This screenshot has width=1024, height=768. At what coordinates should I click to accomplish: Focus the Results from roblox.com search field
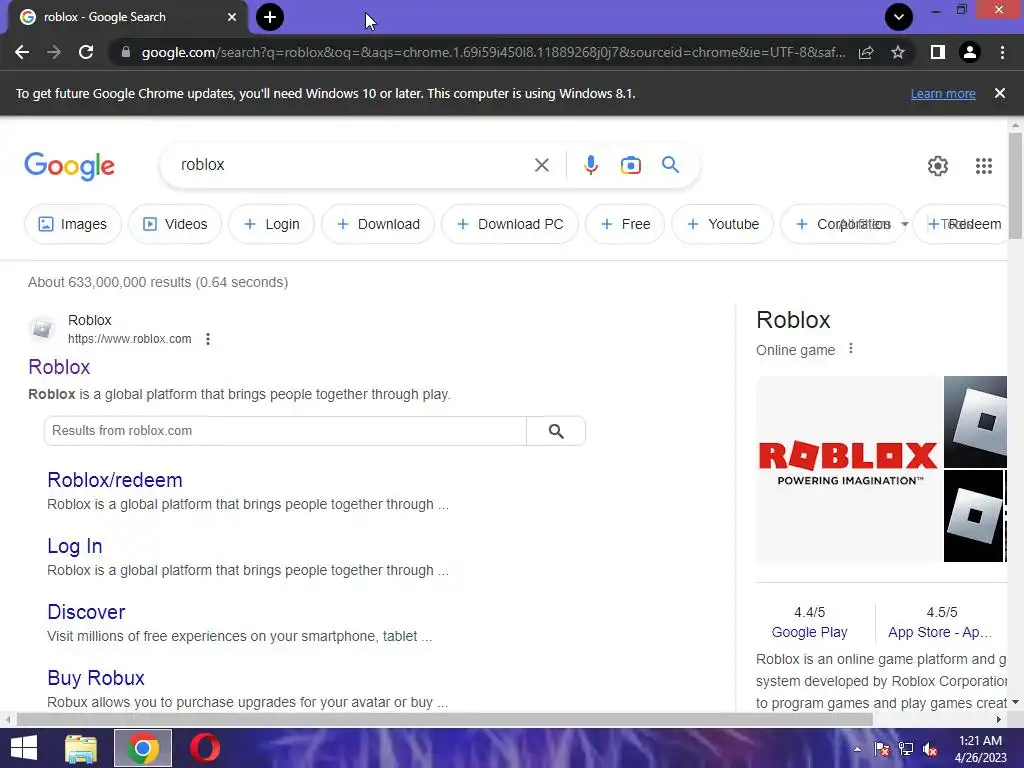point(285,431)
